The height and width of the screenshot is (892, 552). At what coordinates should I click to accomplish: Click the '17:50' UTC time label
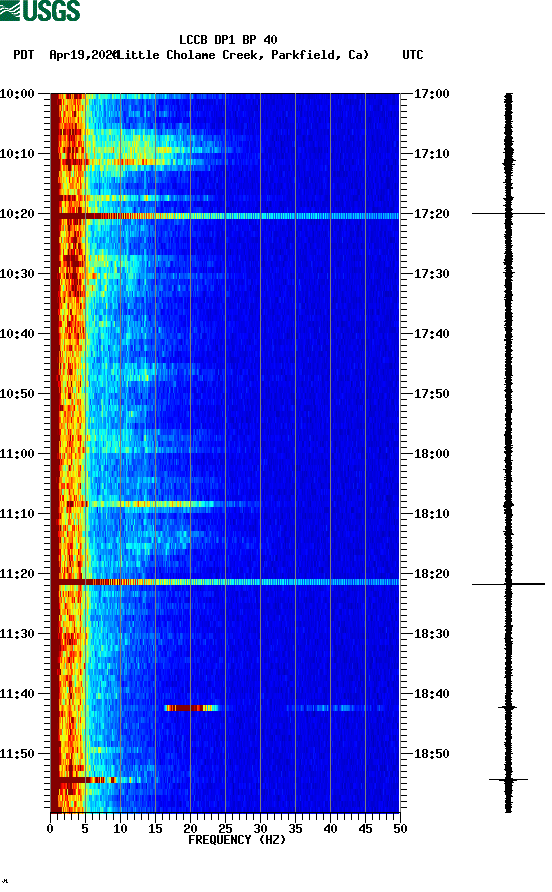pos(431,394)
